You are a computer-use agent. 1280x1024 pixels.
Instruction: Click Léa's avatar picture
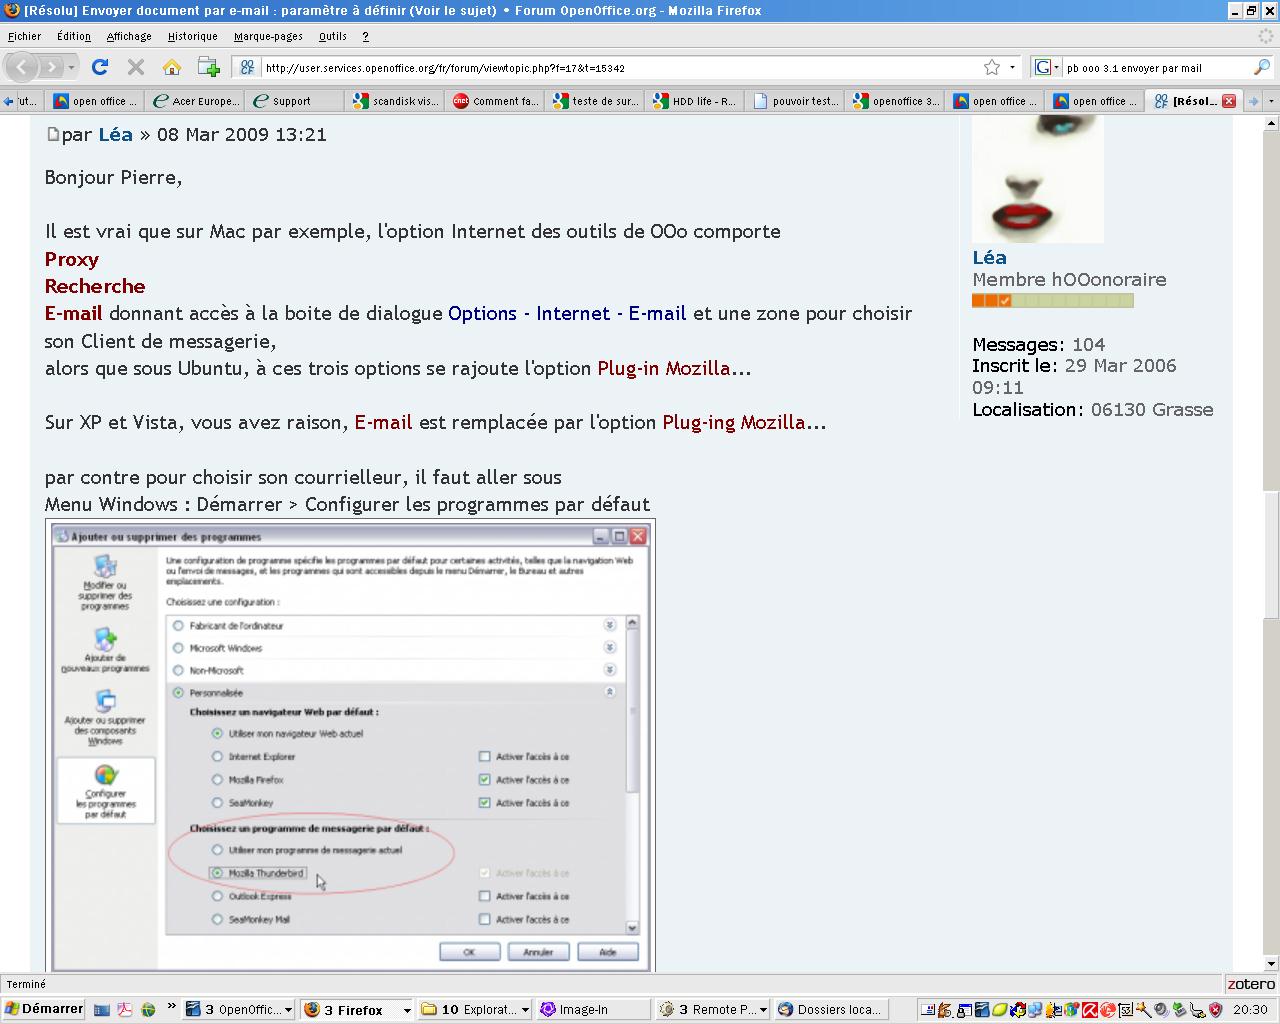(1038, 178)
